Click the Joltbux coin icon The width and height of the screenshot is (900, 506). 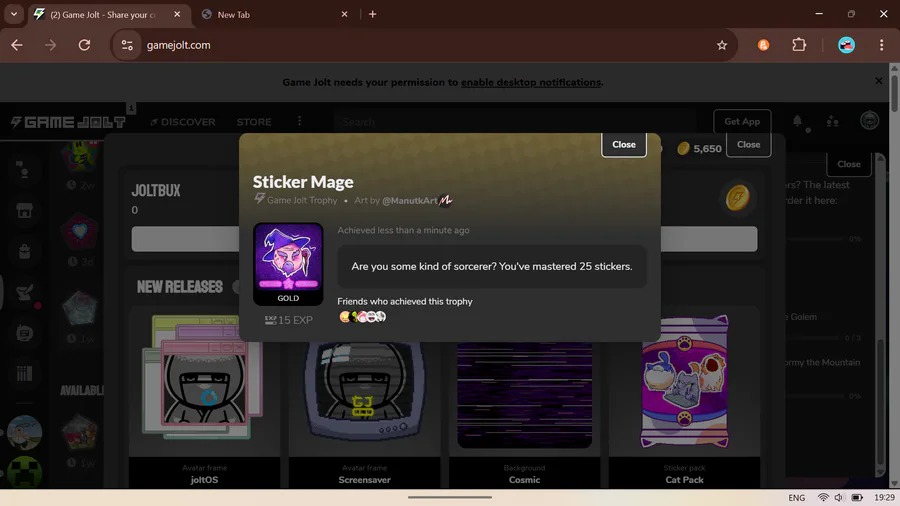(737, 198)
